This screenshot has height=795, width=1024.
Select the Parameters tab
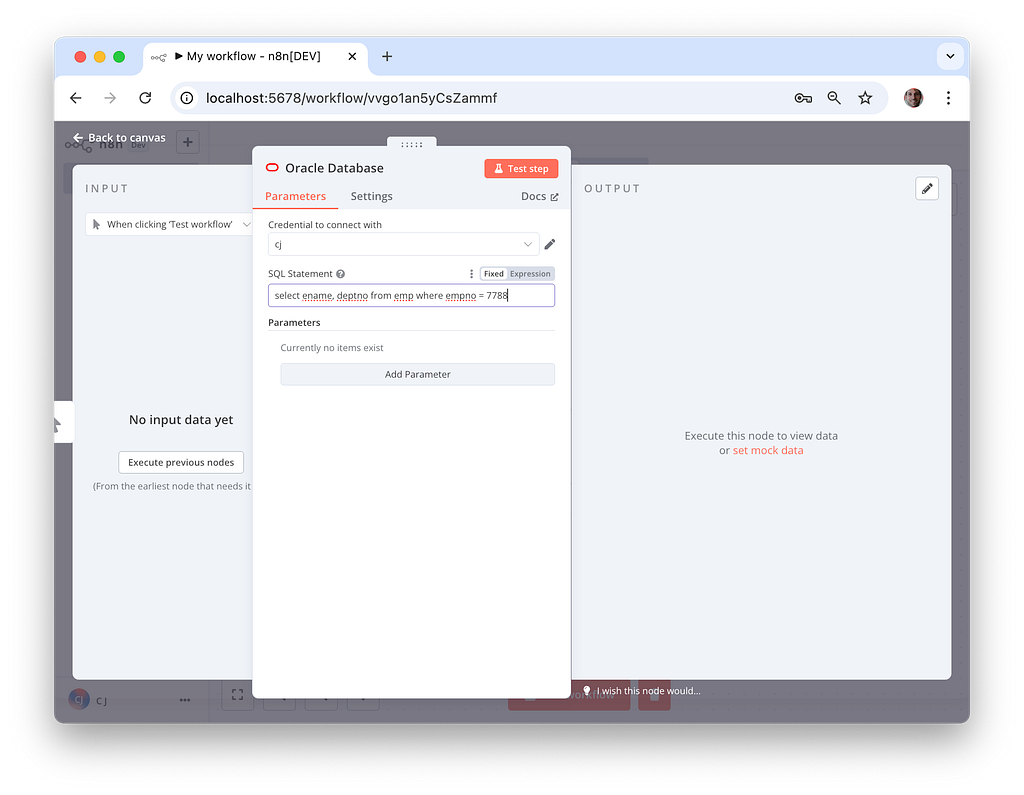point(295,197)
